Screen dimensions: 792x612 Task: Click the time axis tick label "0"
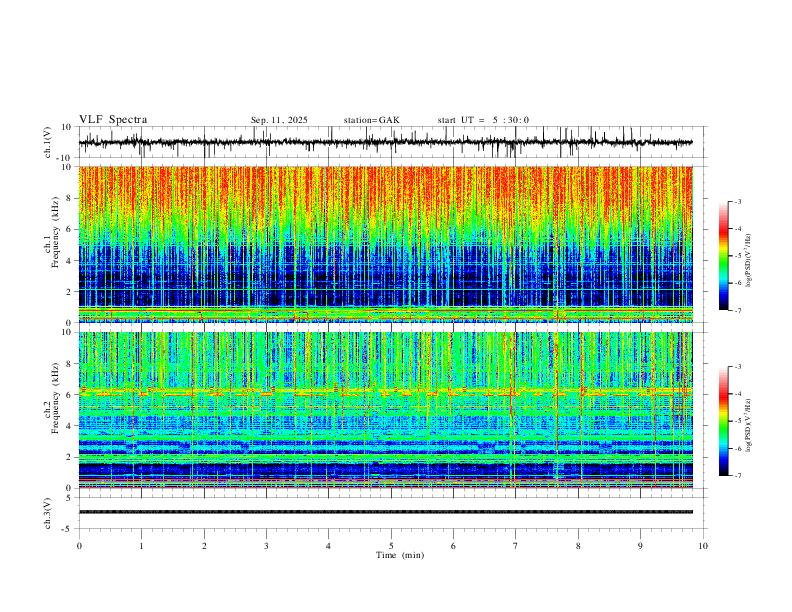(79, 546)
